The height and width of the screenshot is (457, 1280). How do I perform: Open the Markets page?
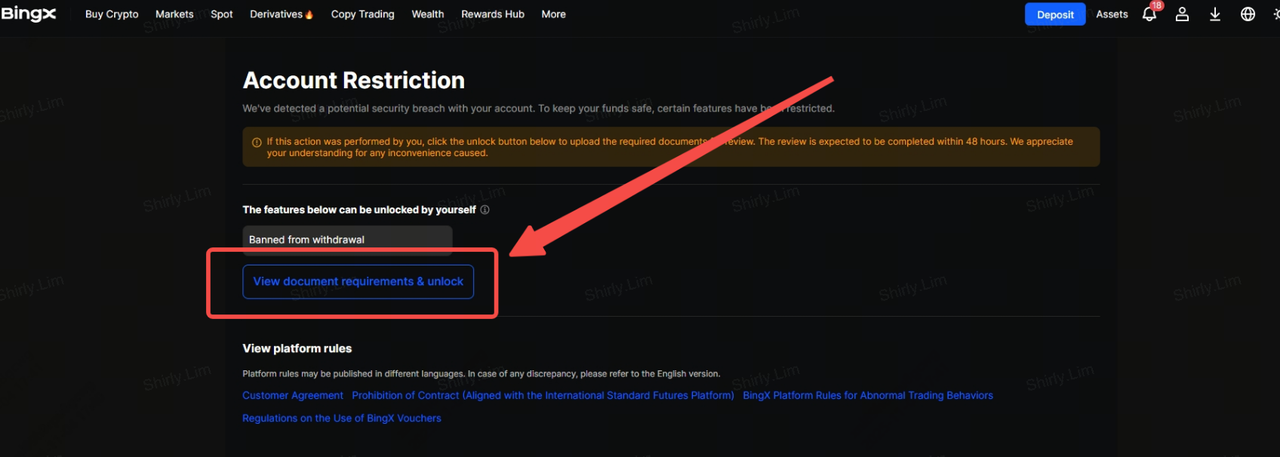[x=175, y=15]
